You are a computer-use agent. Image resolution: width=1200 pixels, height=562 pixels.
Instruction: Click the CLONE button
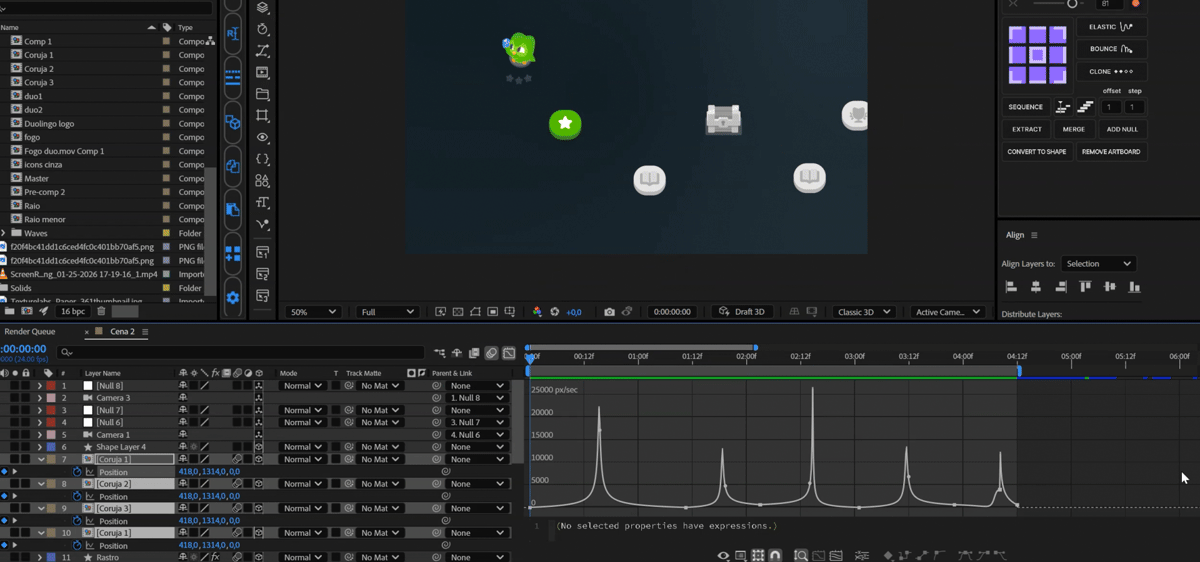coord(1111,72)
